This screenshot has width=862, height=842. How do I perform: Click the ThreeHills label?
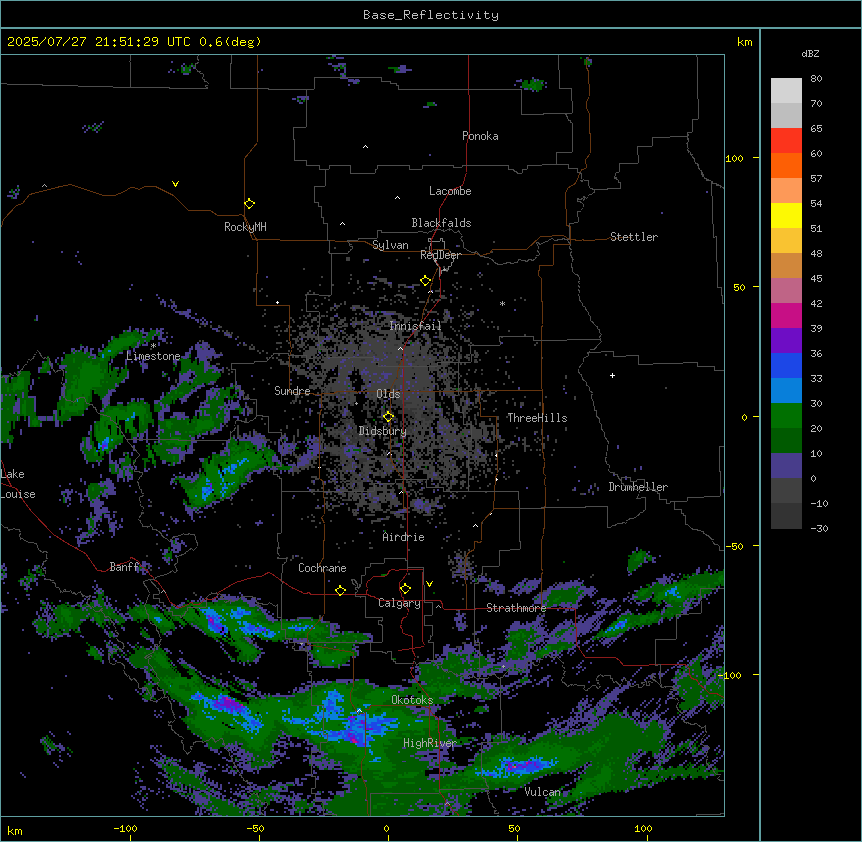click(x=537, y=418)
